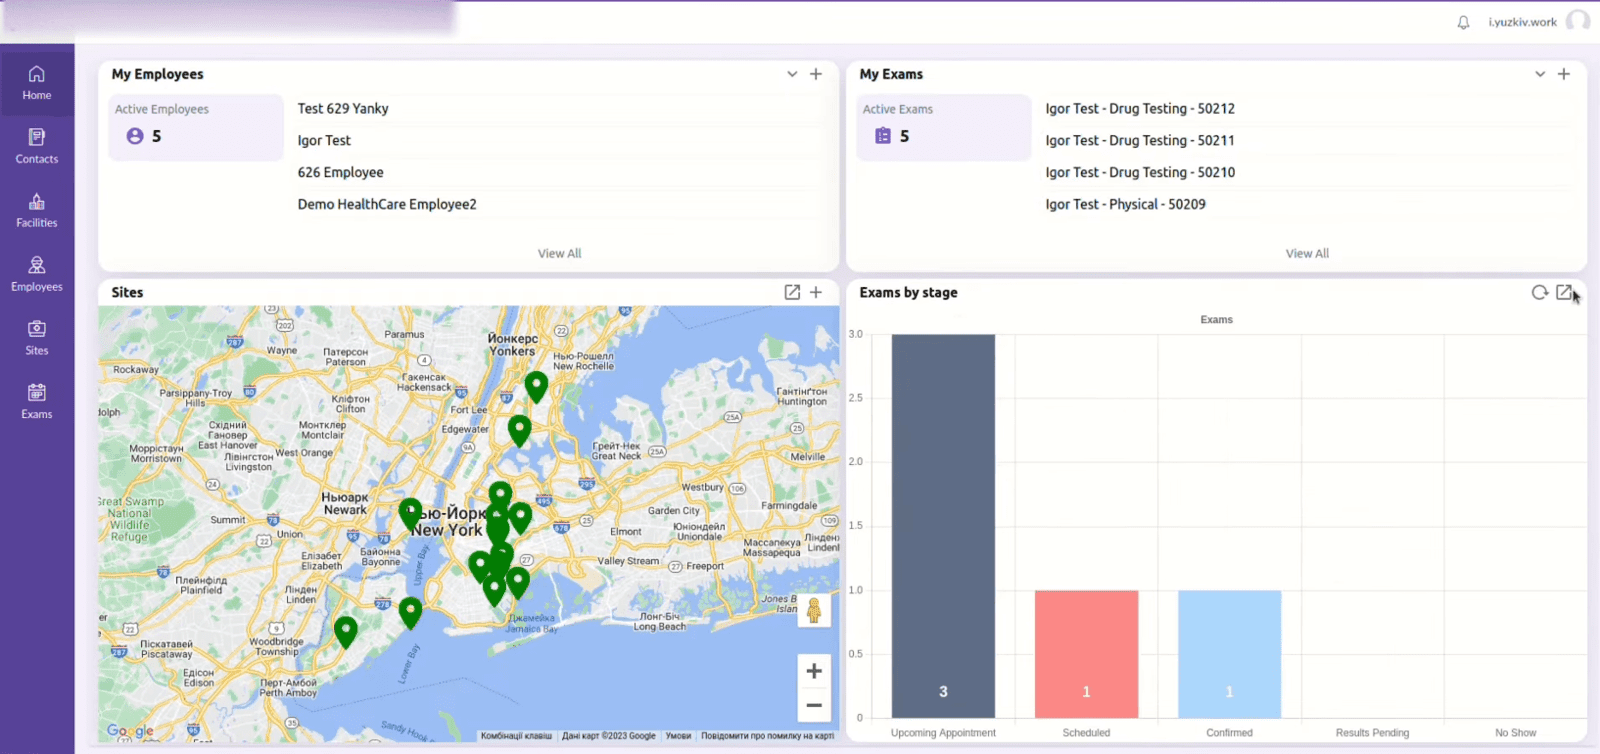View all exams link
The height and width of the screenshot is (754, 1600).
click(1307, 254)
